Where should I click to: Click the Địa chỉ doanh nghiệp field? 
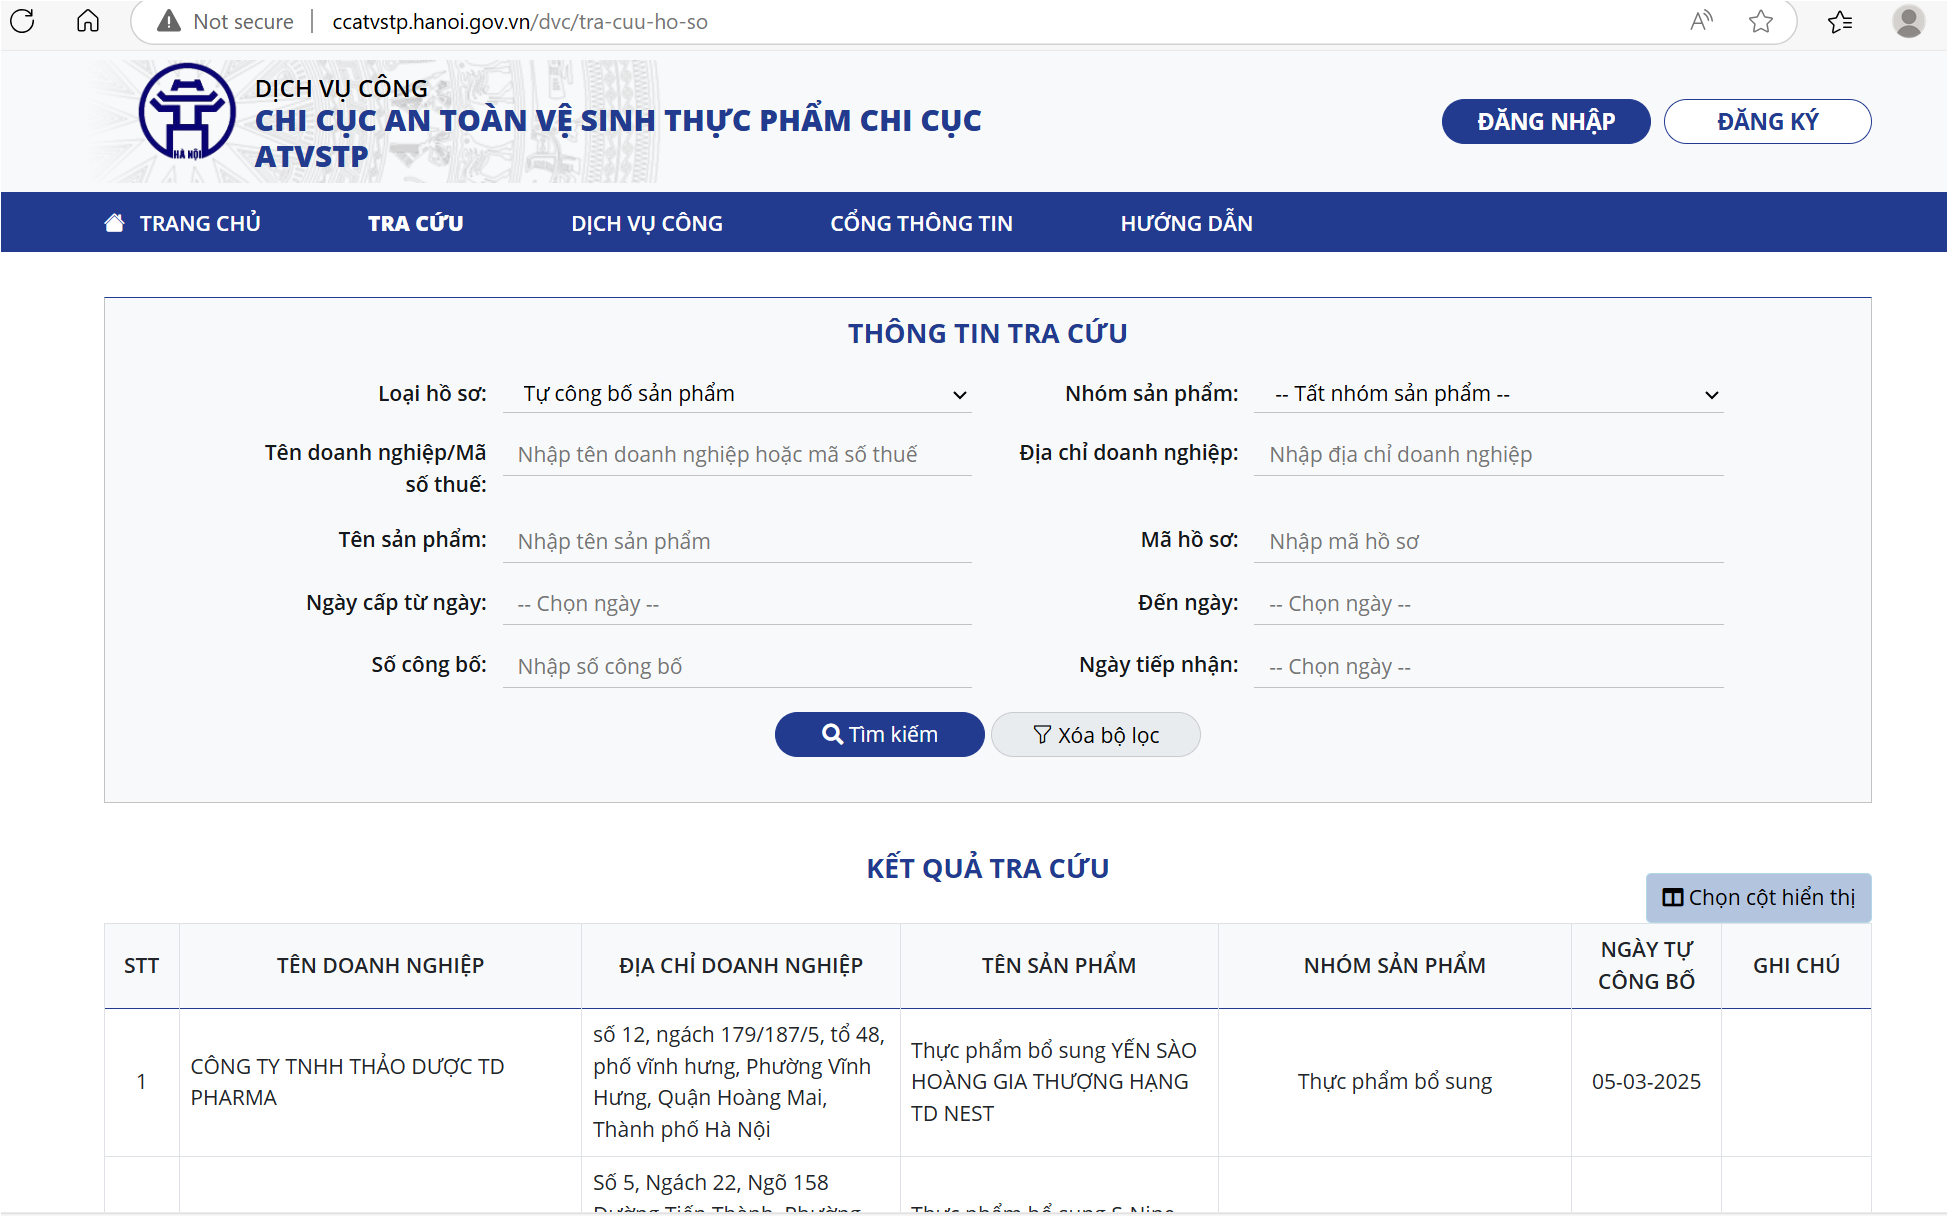tap(1489, 455)
